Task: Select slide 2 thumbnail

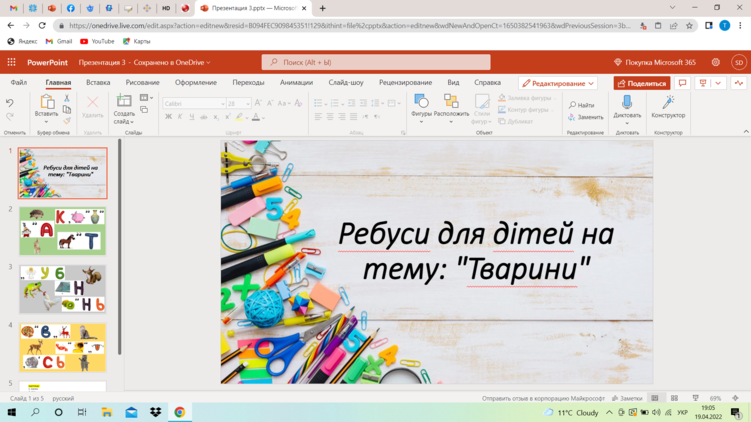Action: 63,231
